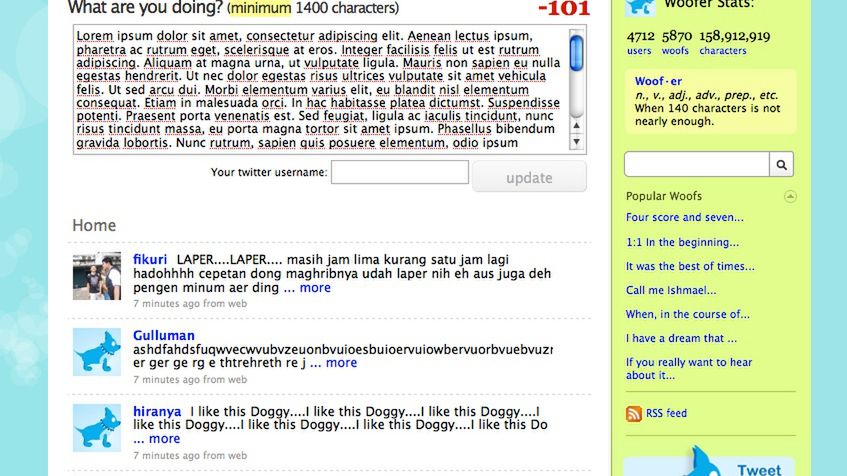Open hiranya's blue dog avatar
This screenshot has height=476, width=847.
97,428
